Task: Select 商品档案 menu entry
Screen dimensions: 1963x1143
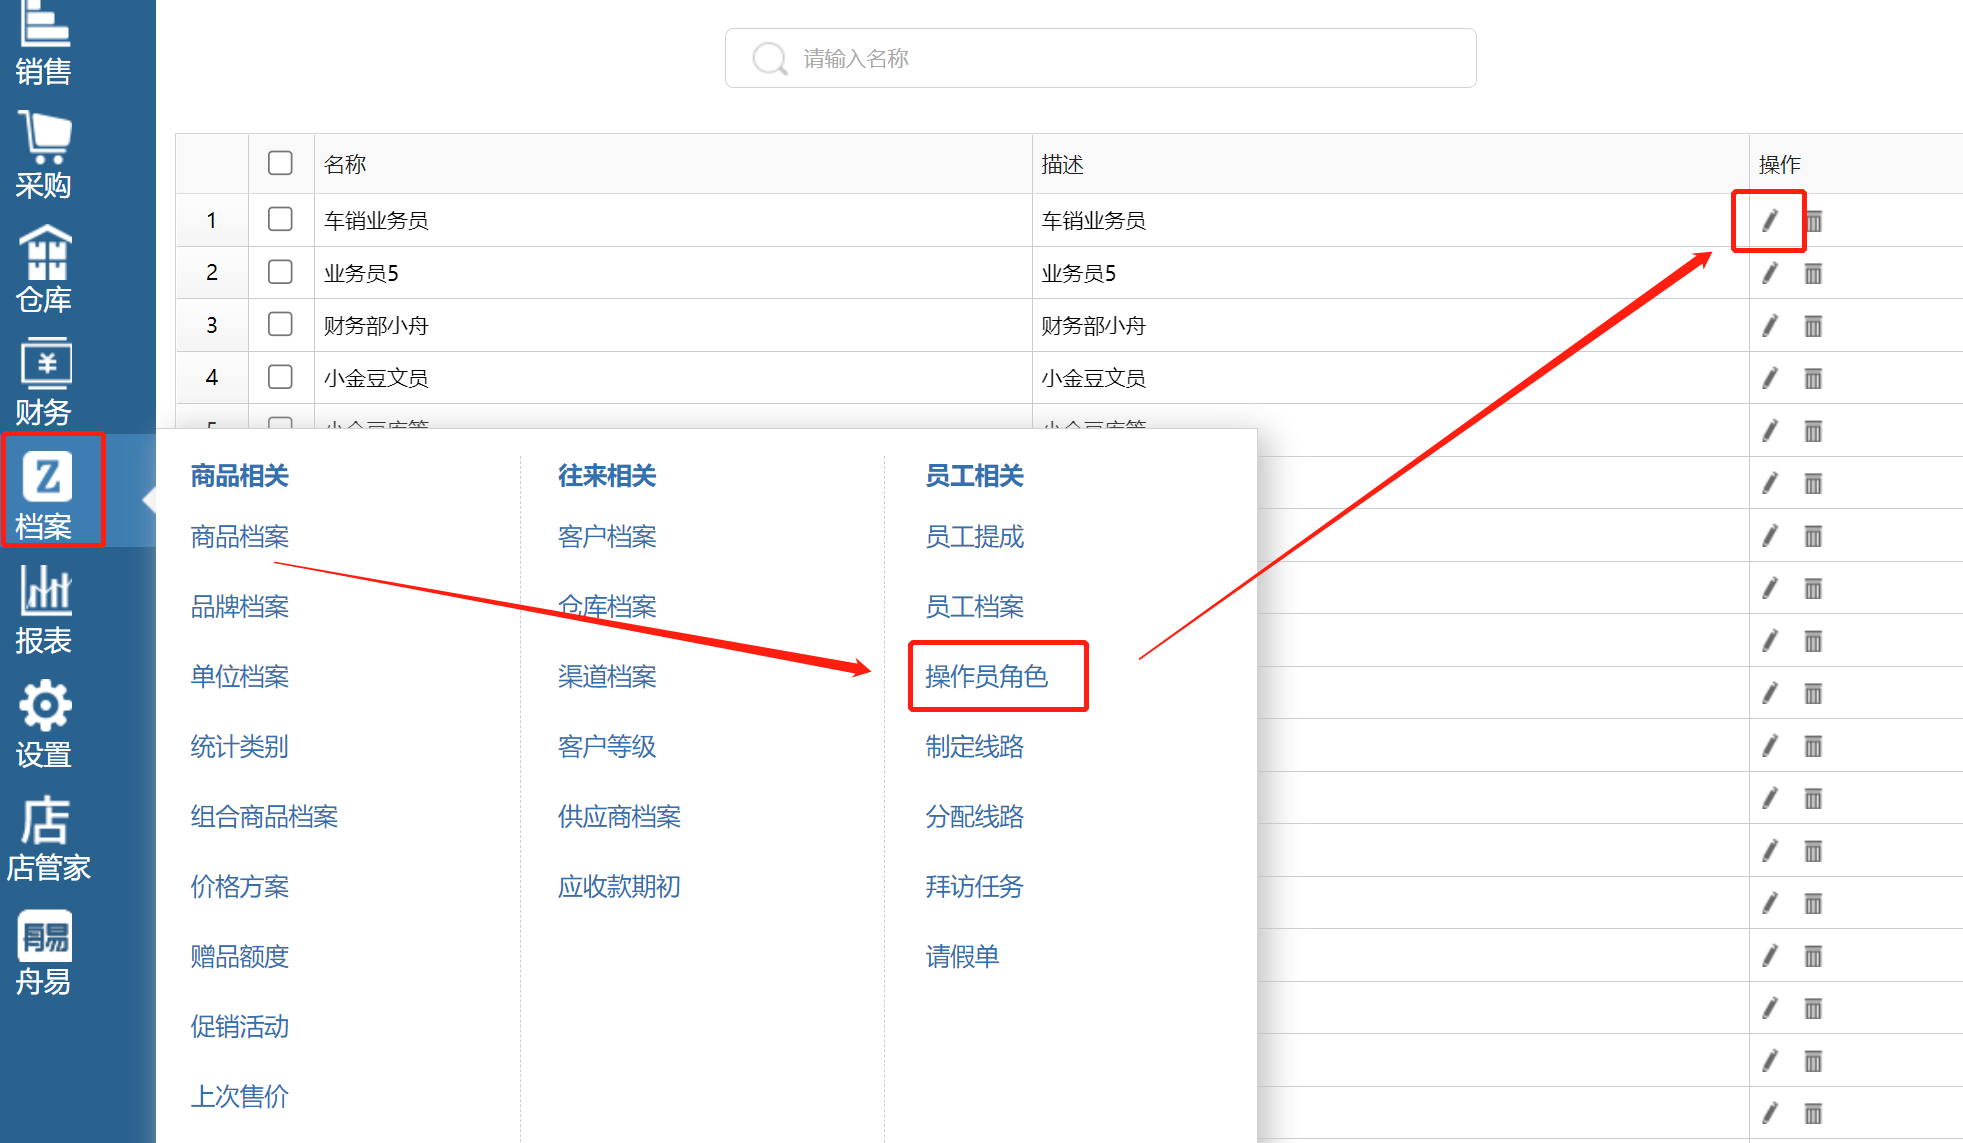Action: click(239, 537)
